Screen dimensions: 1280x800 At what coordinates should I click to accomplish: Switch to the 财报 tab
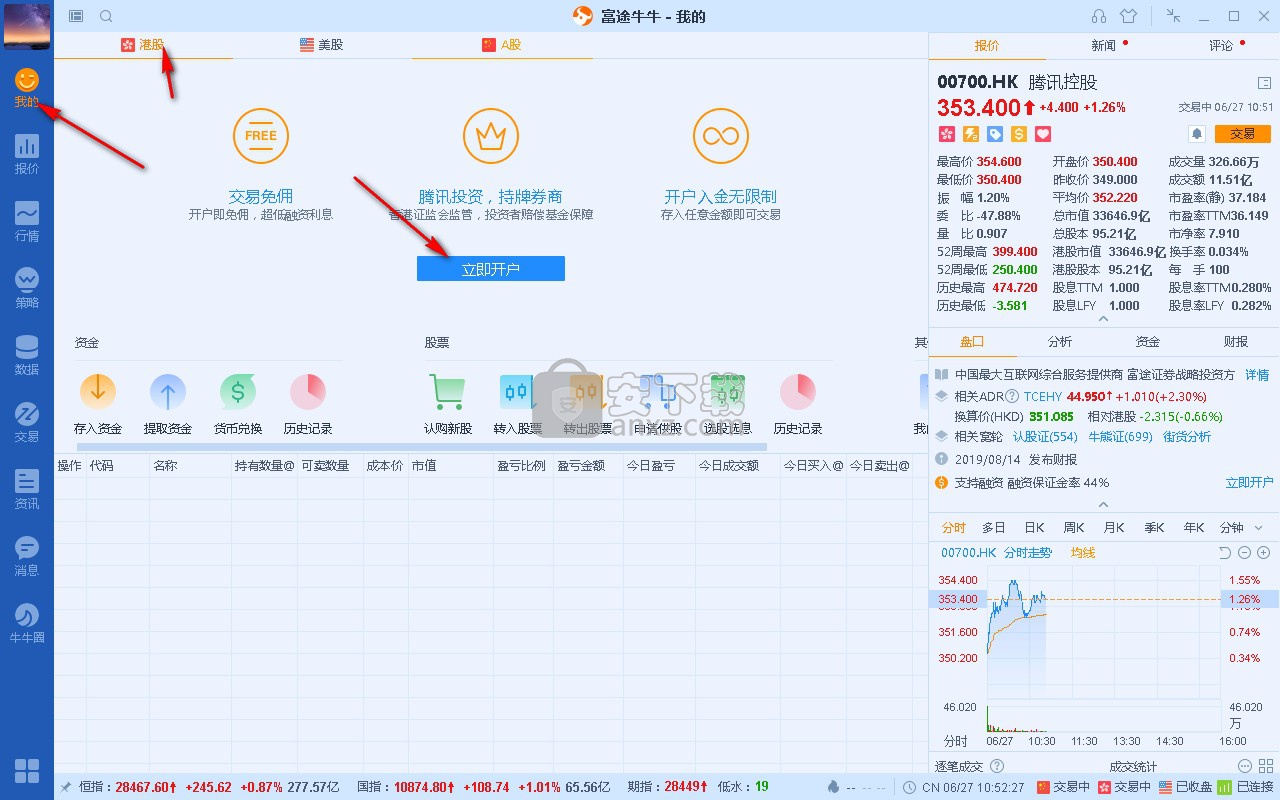[1236, 342]
